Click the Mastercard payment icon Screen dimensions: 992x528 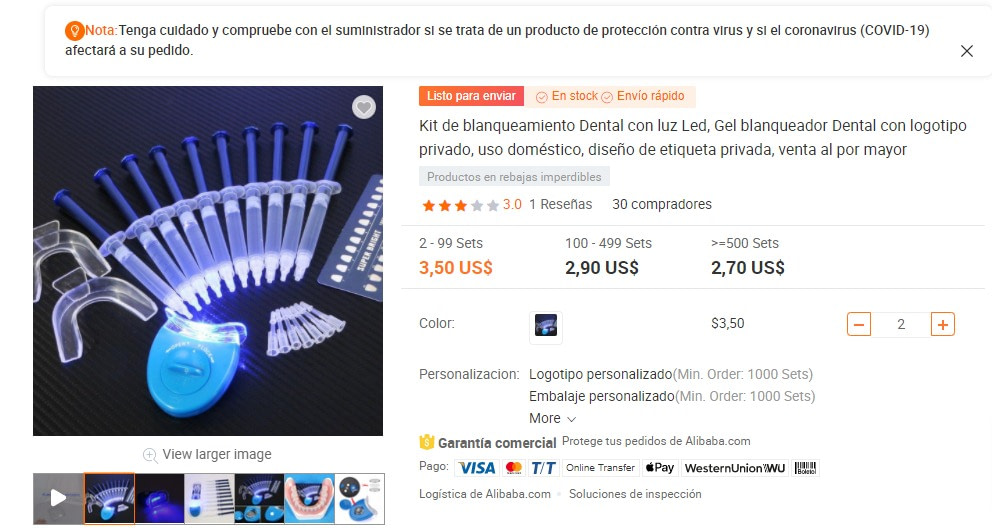click(514, 468)
